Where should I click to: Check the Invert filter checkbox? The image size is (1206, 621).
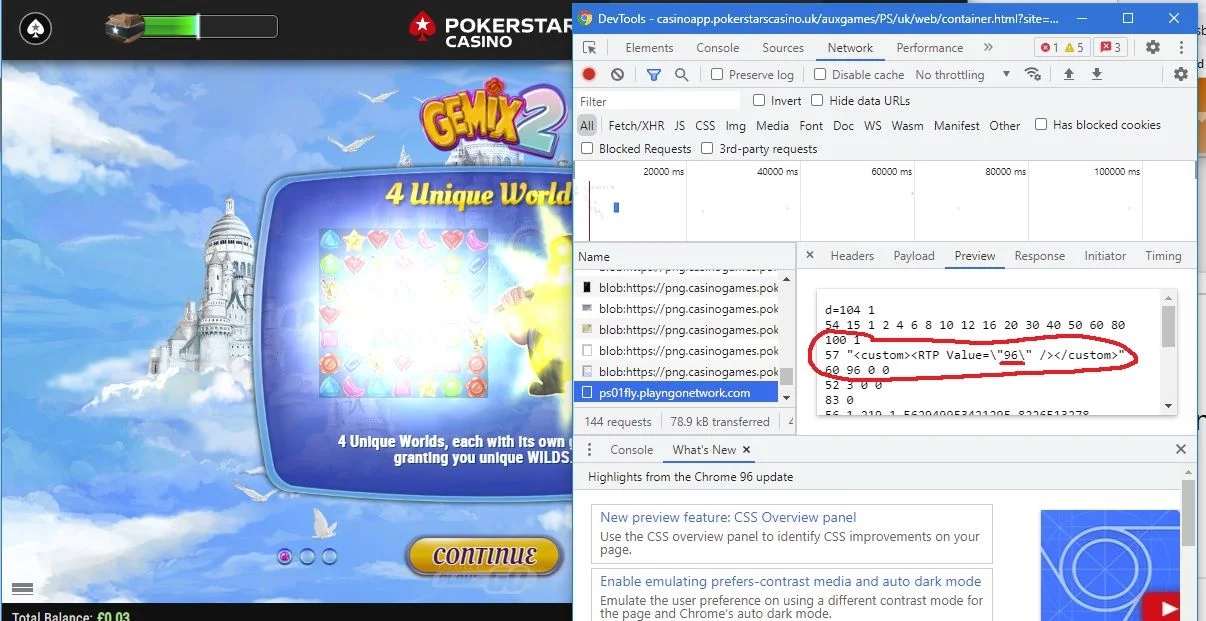[x=759, y=100]
